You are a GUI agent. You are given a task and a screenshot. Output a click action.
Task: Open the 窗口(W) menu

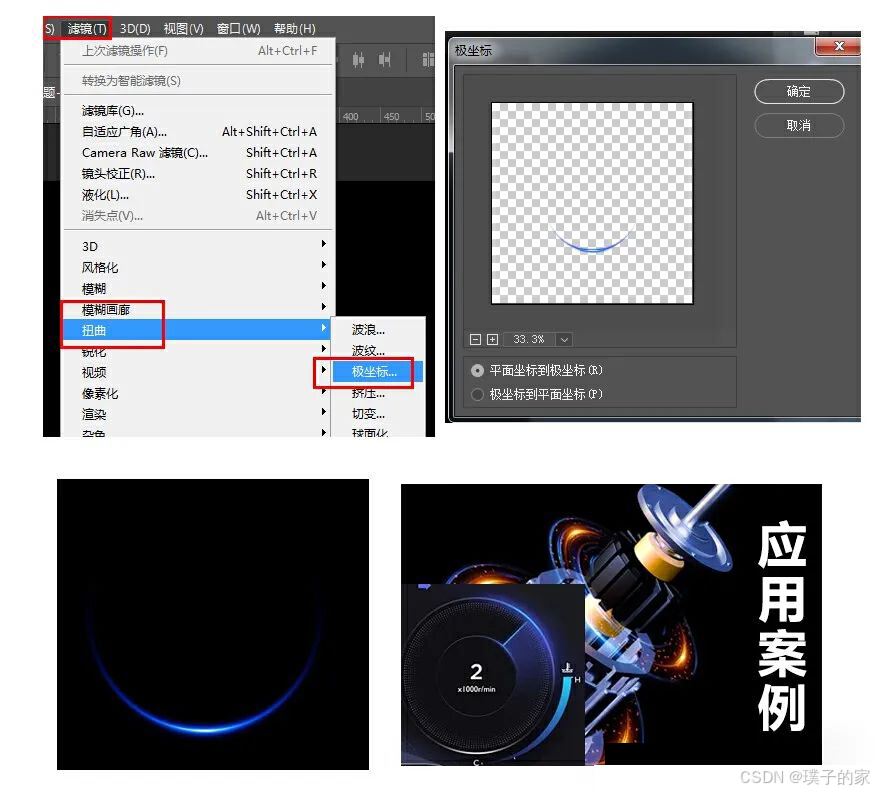[239, 28]
